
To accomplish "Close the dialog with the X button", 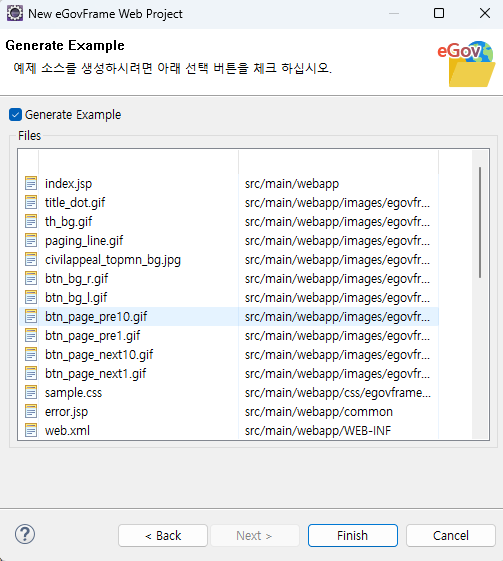I will coord(485,13).
